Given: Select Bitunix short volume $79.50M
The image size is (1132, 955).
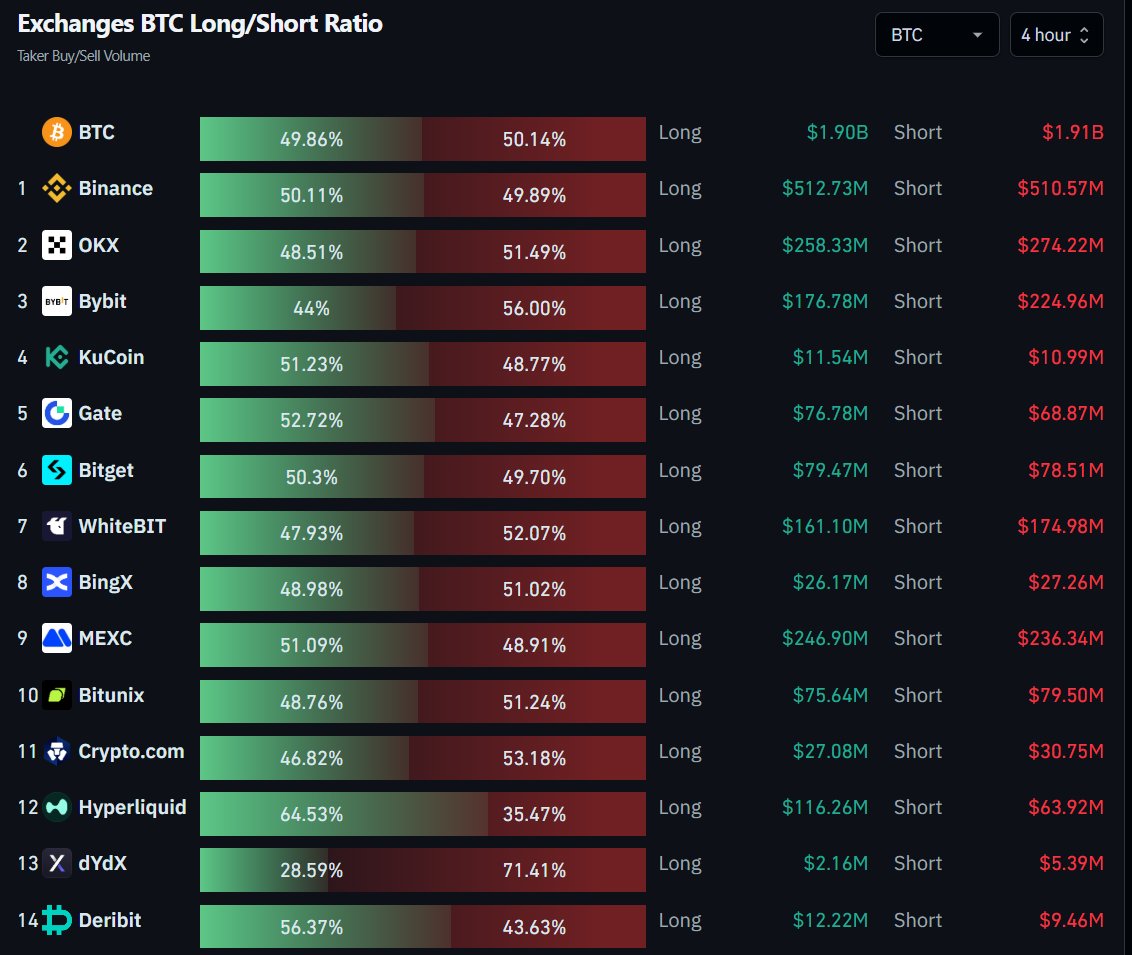Looking at the screenshot, I should 1066,695.
